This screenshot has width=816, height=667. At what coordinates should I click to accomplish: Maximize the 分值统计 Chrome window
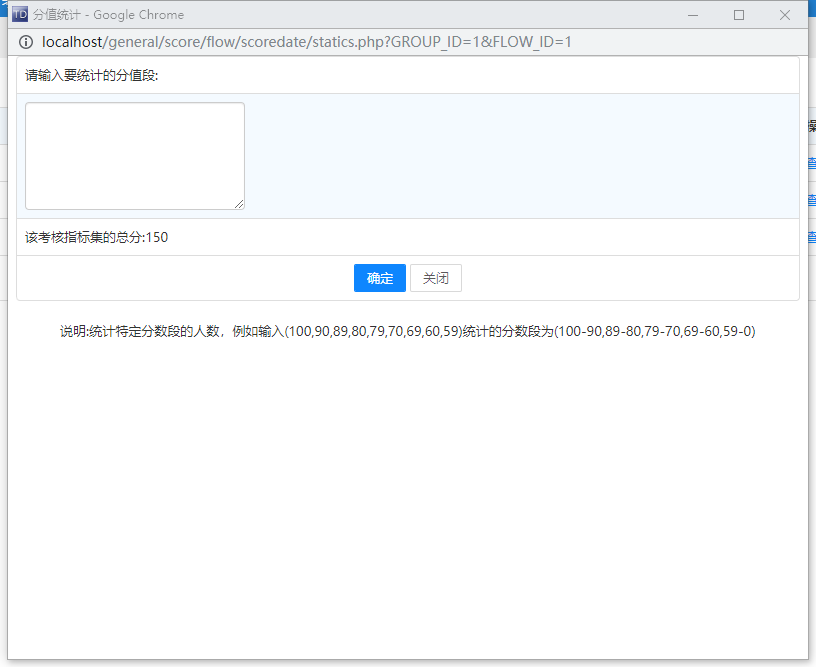(739, 15)
